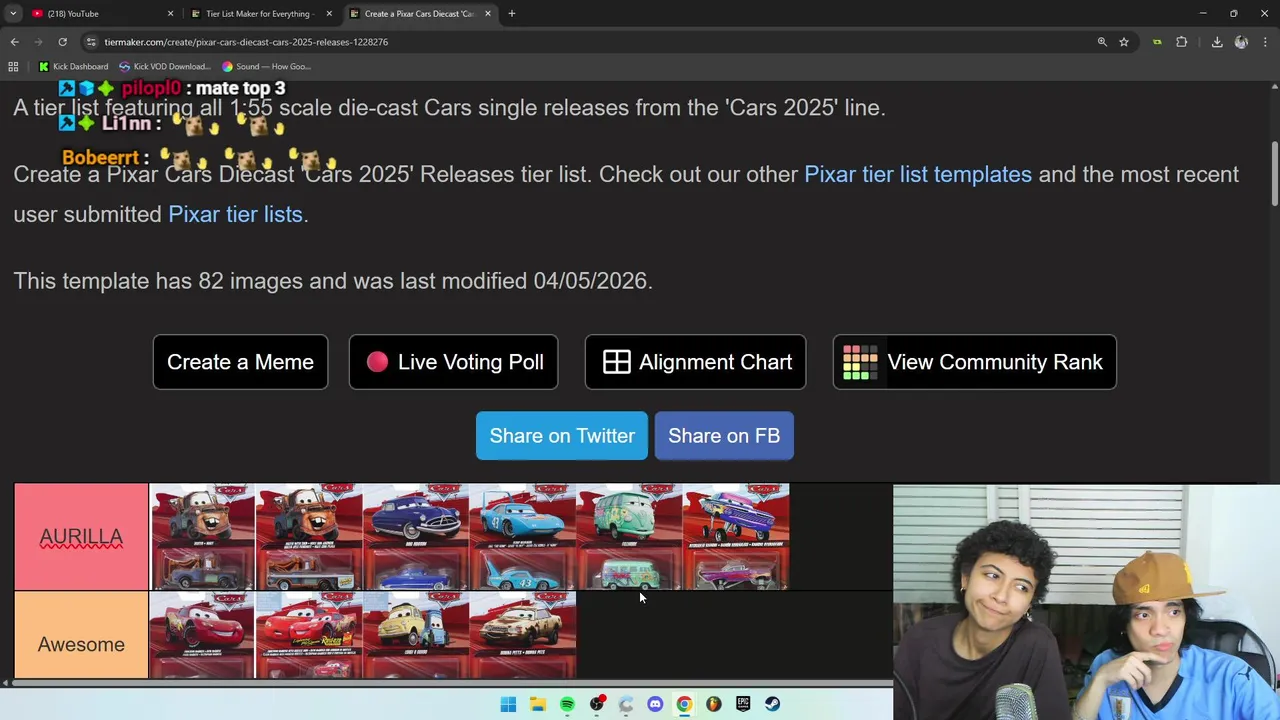Click Share on Twitter
1280x720 pixels.
tap(562, 436)
